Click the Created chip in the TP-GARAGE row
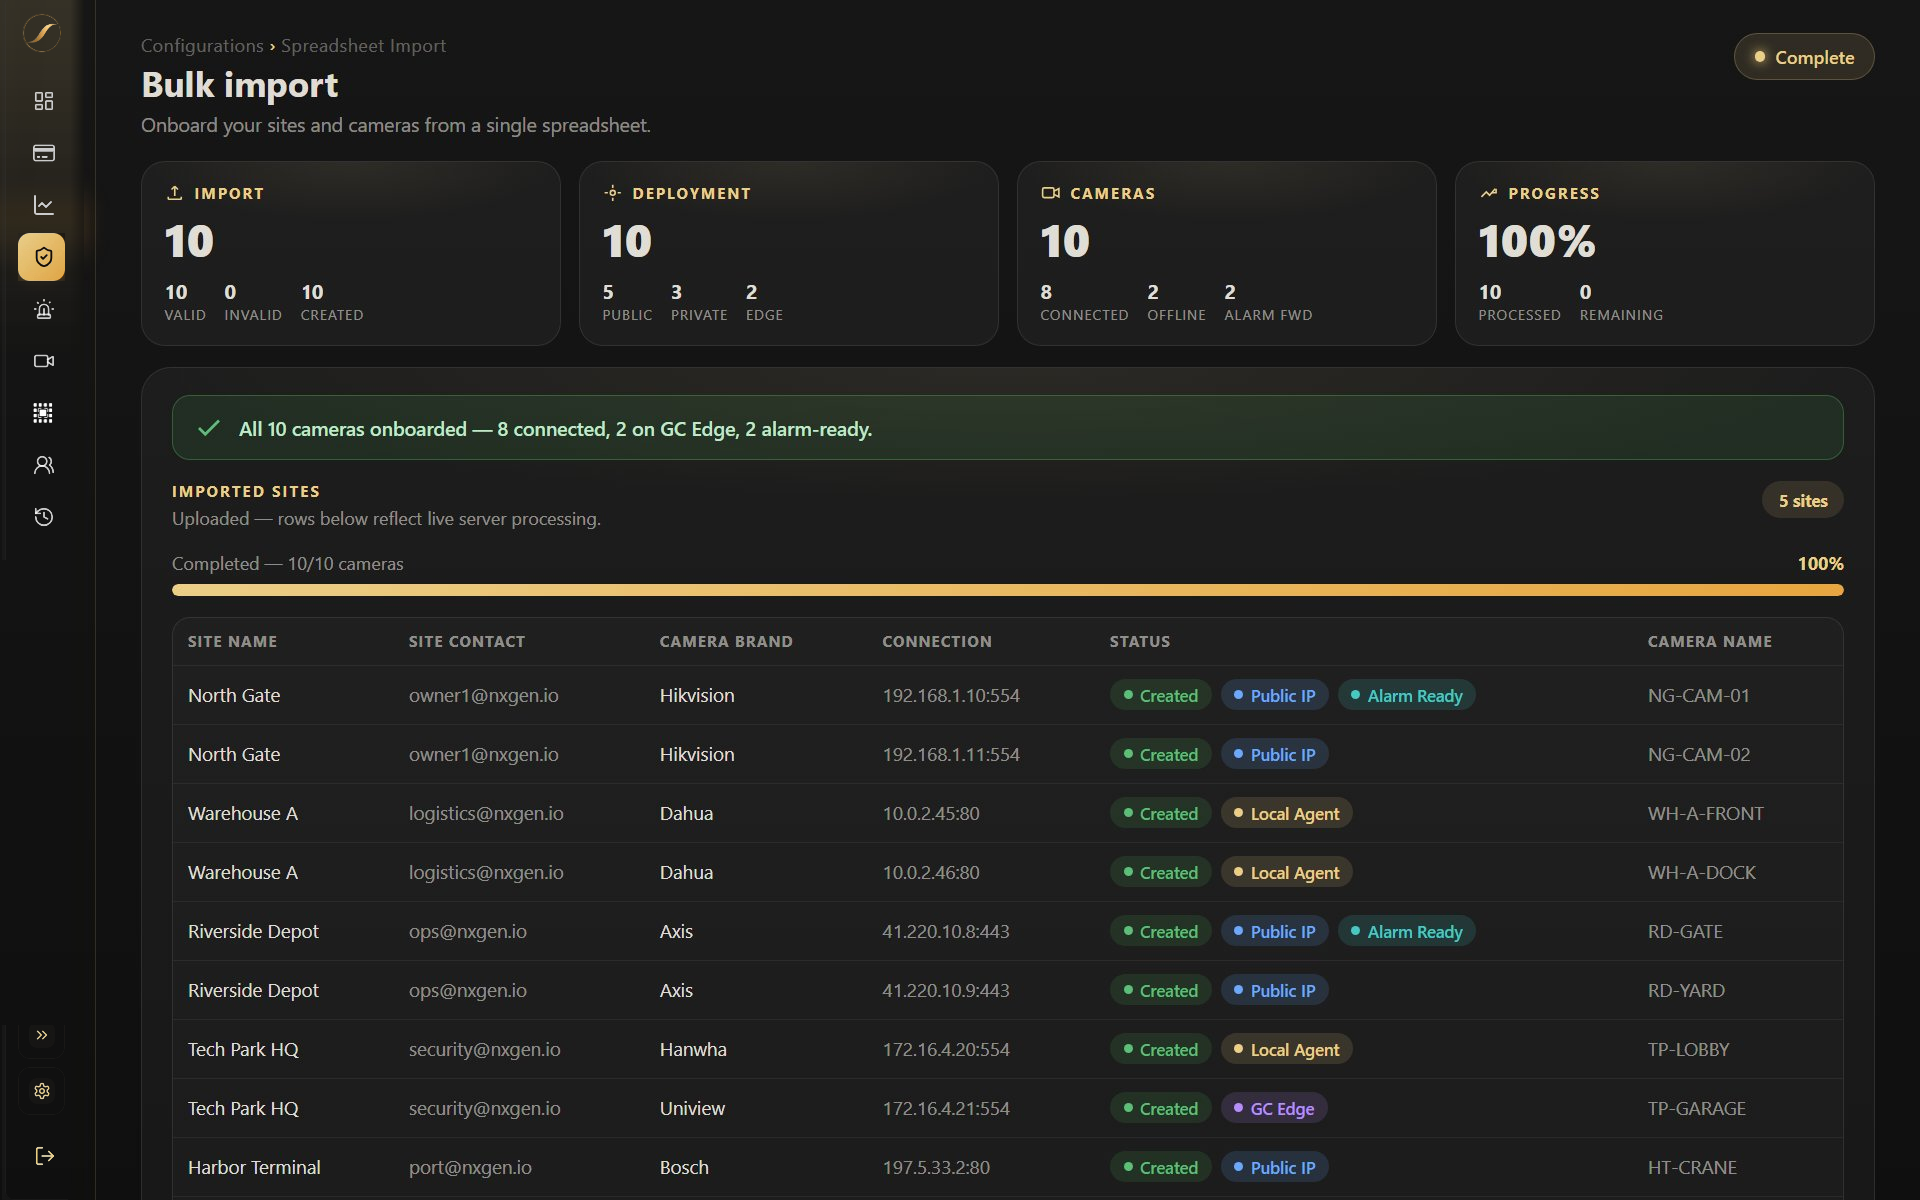1920x1200 pixels. pos(1160,1108)
